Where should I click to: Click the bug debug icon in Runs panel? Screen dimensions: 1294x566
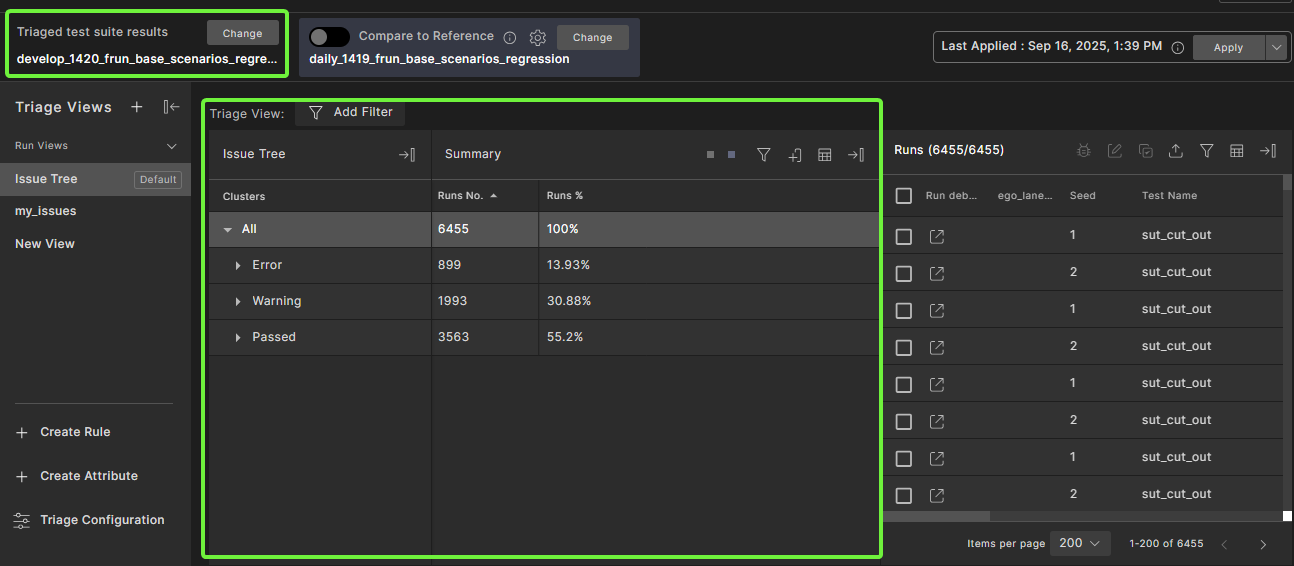1084,151
